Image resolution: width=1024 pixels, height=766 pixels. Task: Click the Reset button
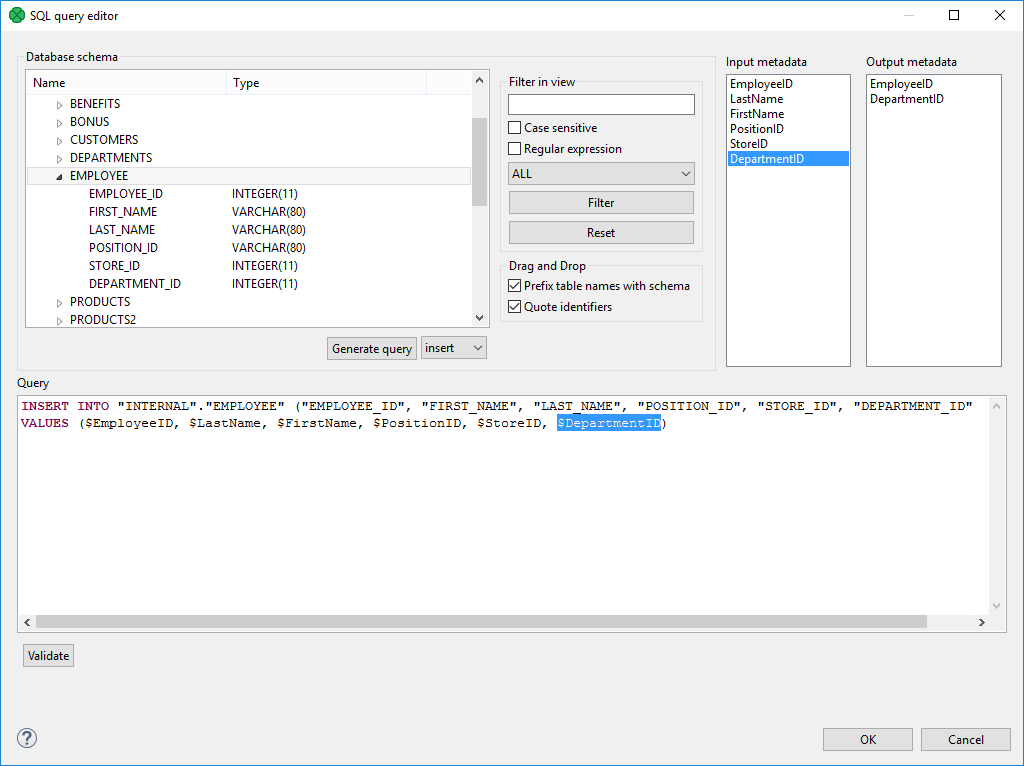click(x=600, y=232)
